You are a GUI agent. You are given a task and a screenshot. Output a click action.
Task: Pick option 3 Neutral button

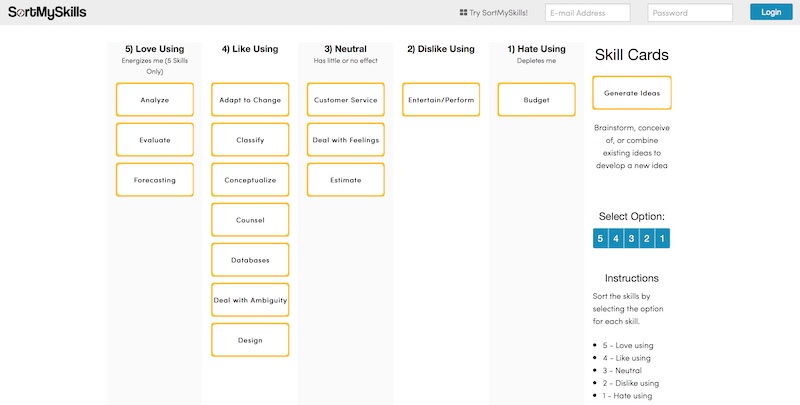[x=631, y=238]
